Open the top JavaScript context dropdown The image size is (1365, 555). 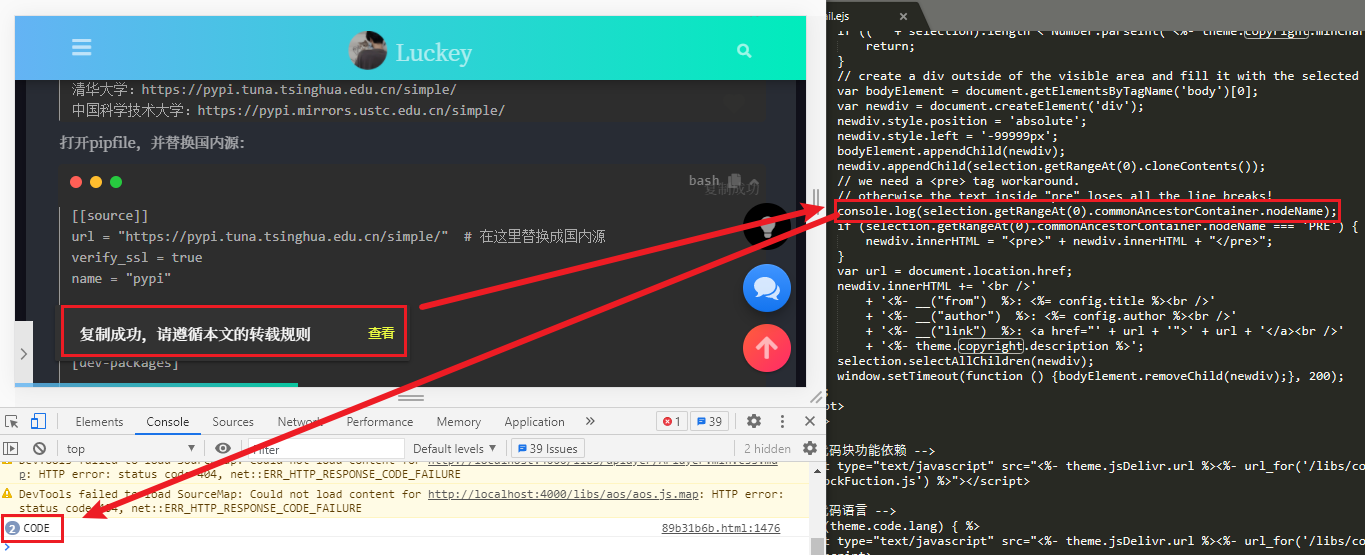130,449
